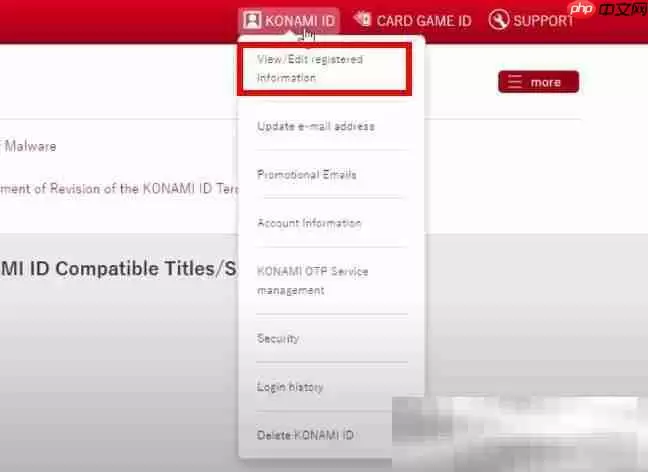The width and height of the screenshot is (648, 472).
Task: Go to Account Information
Action: [x=309, y=223]
